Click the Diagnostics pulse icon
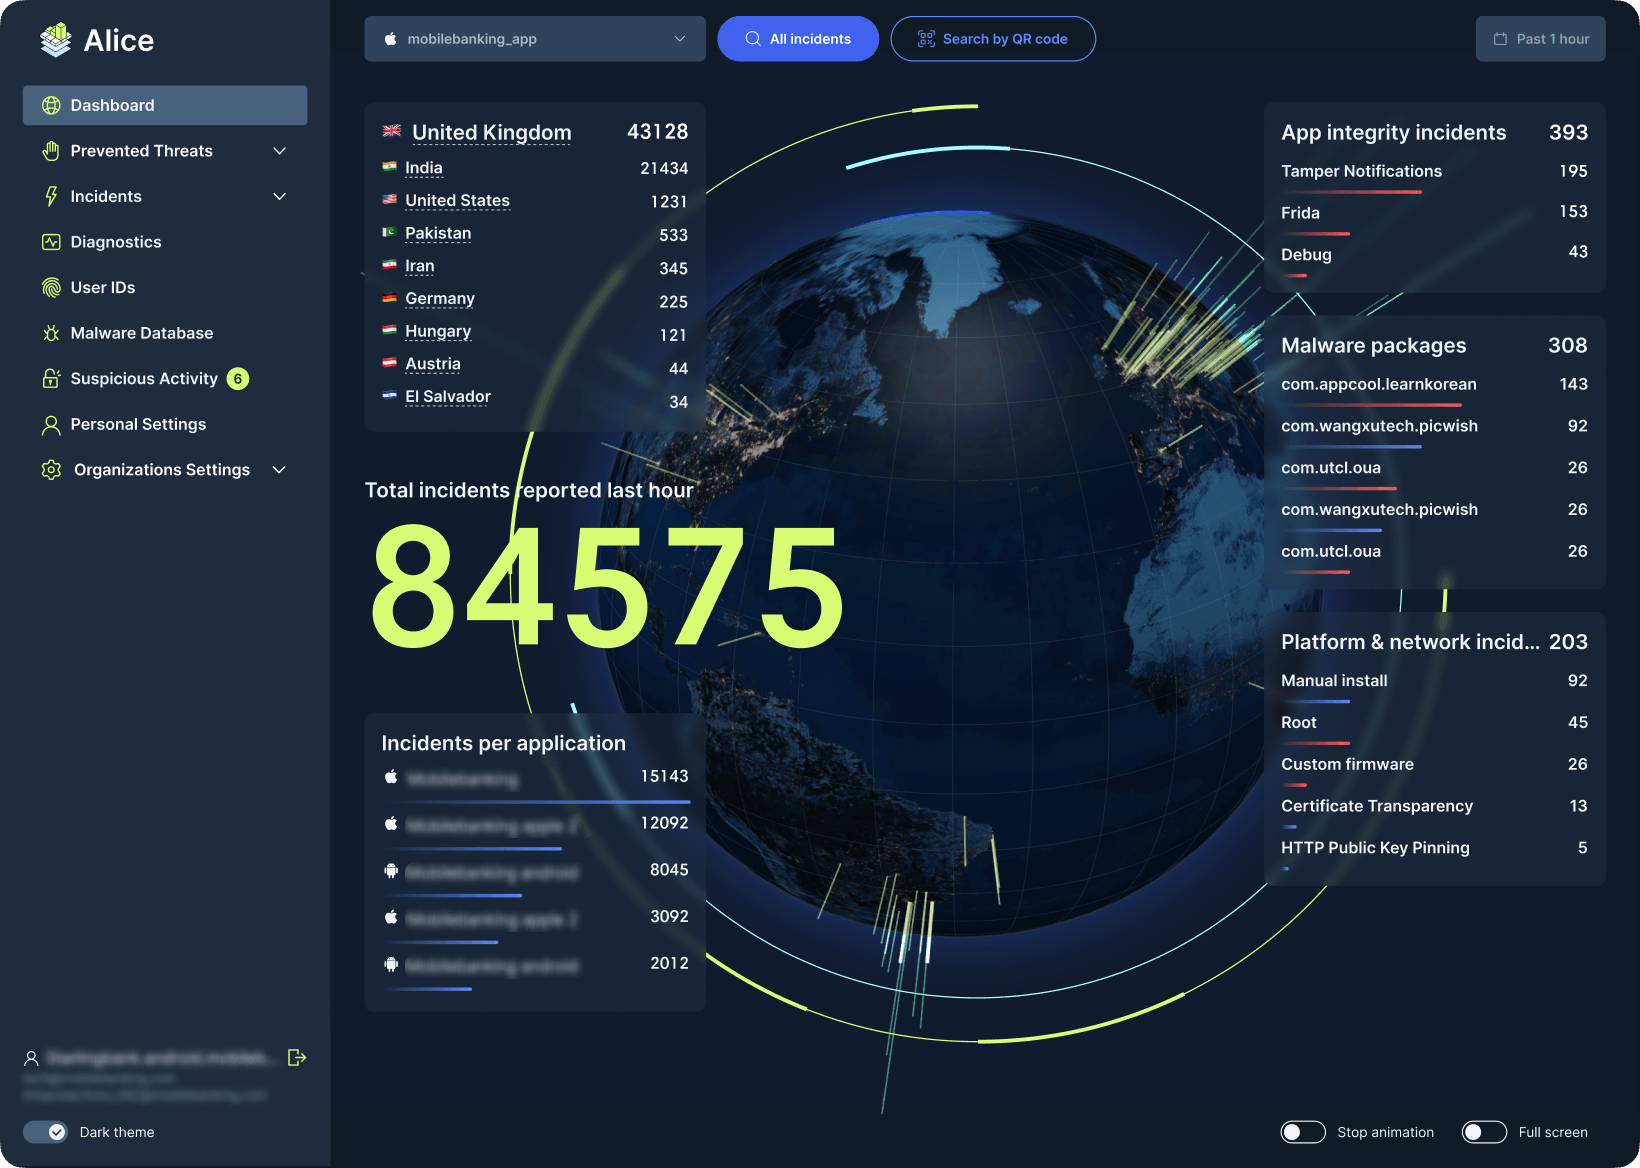The width and height of the screenshot is (1640, 1168). (x=51, y=242)
